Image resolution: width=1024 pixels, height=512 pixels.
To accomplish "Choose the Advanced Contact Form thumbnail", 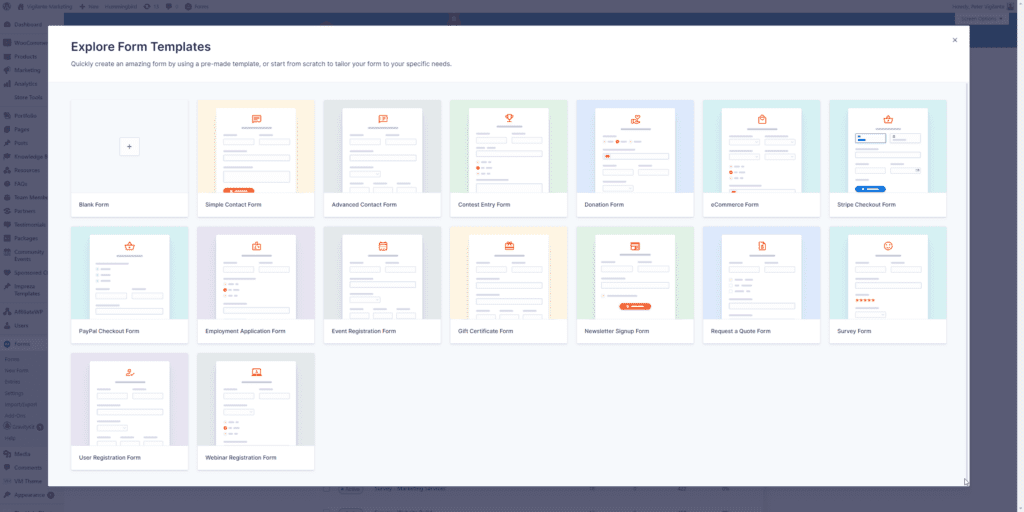I will (382, 146).
